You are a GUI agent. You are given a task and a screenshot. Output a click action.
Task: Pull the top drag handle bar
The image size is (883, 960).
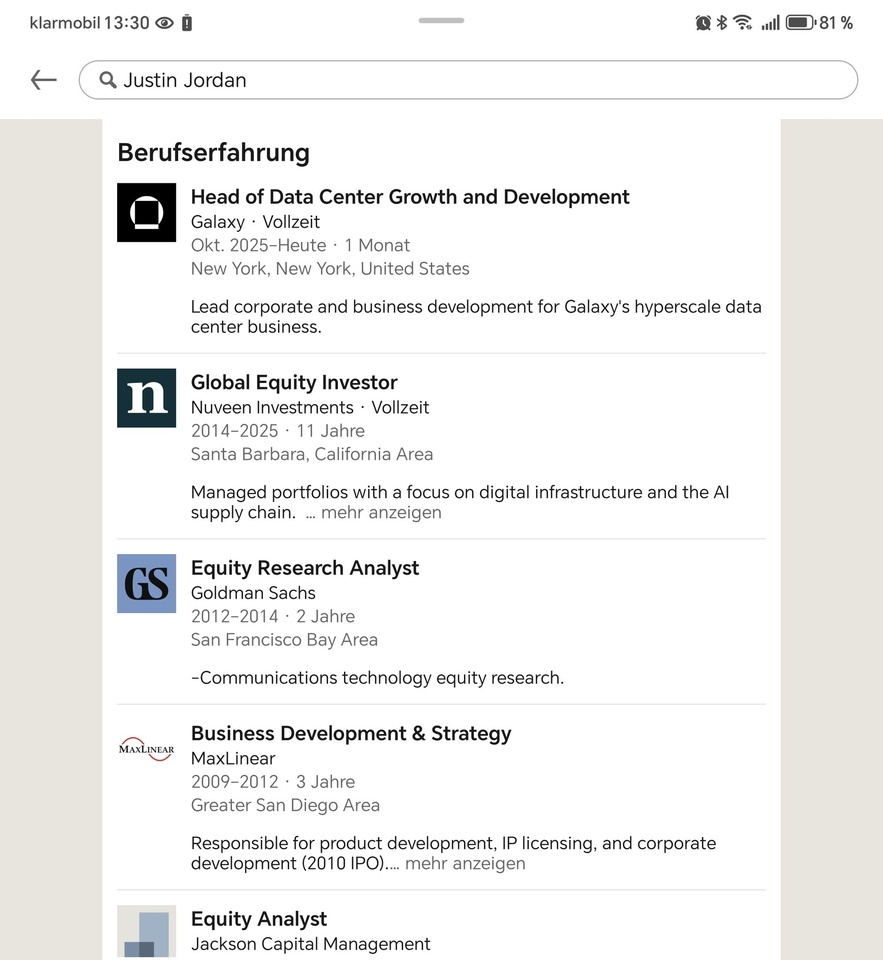click(441, 20)
